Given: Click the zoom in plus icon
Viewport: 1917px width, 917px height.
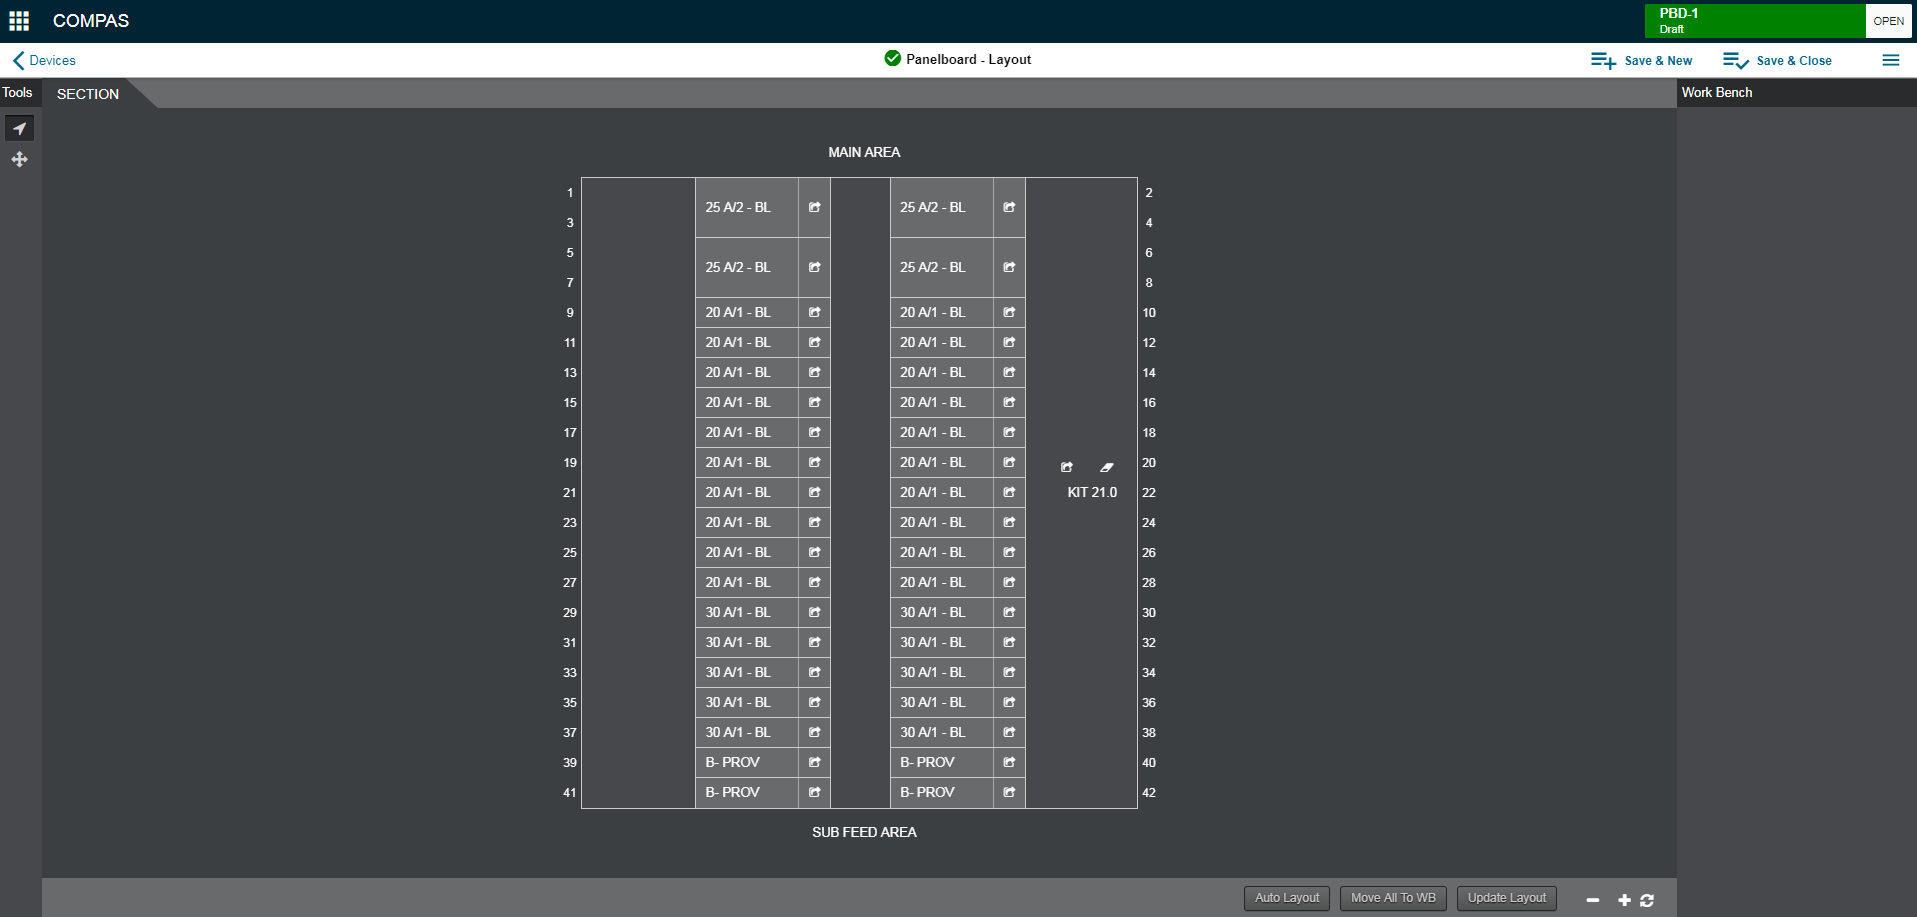Looking at the screenshot, I should click(x=1624, y=899).
